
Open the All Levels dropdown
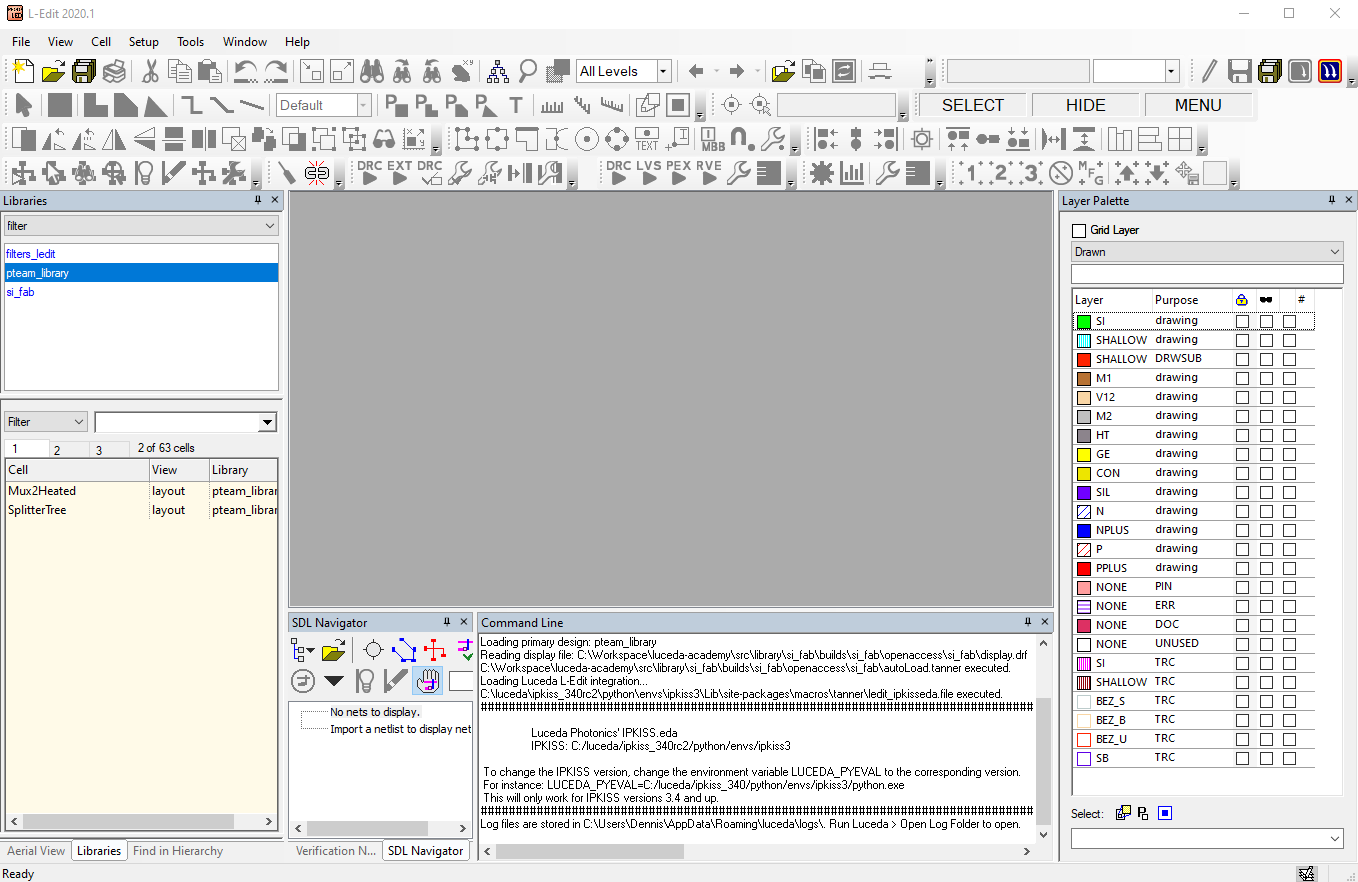[x=662, y=71]
